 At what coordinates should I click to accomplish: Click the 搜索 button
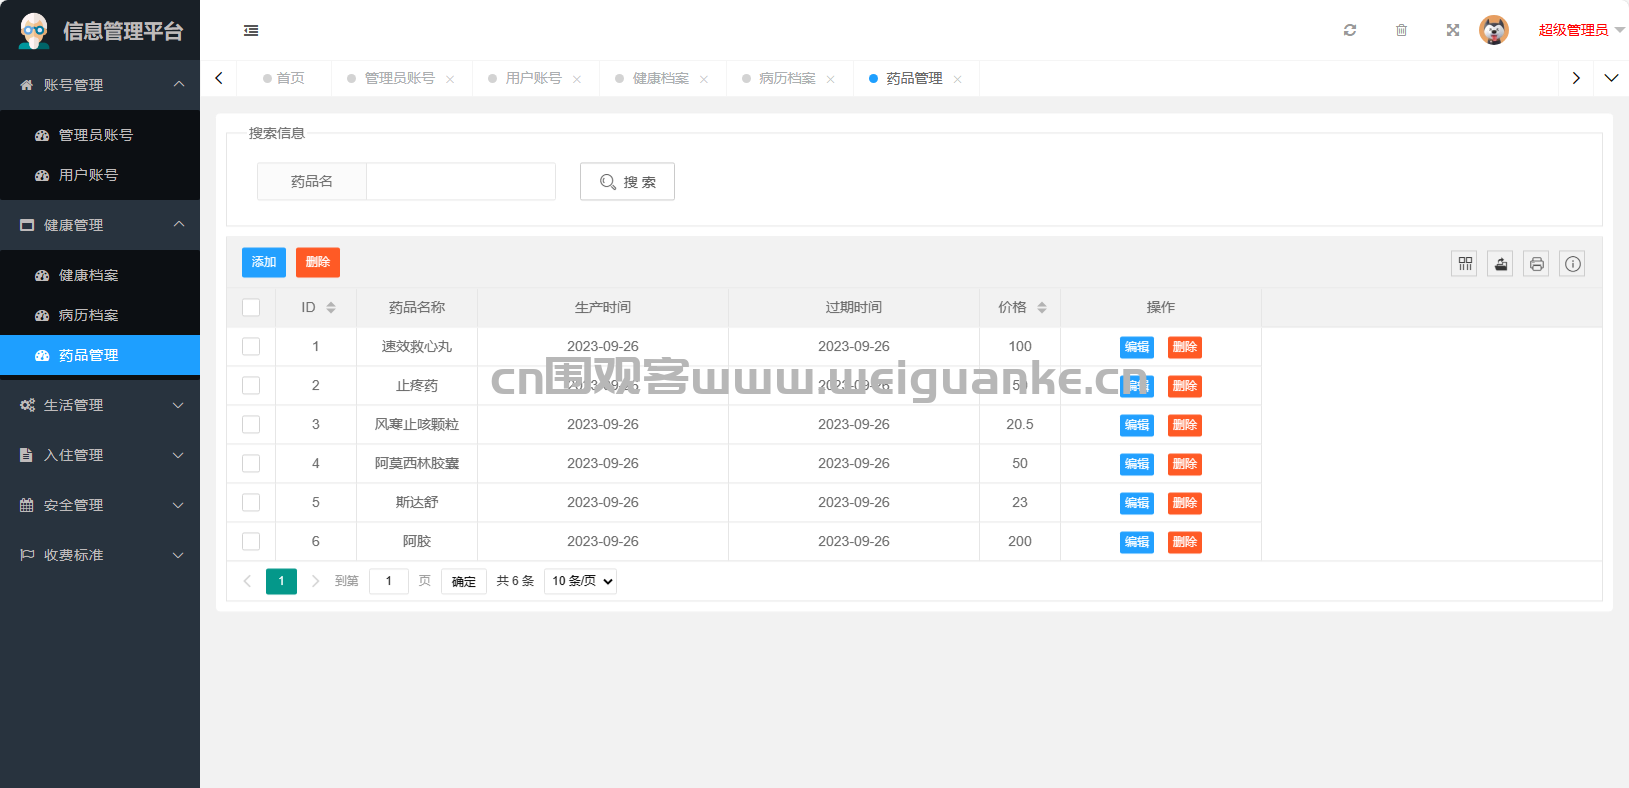[627, 182]
